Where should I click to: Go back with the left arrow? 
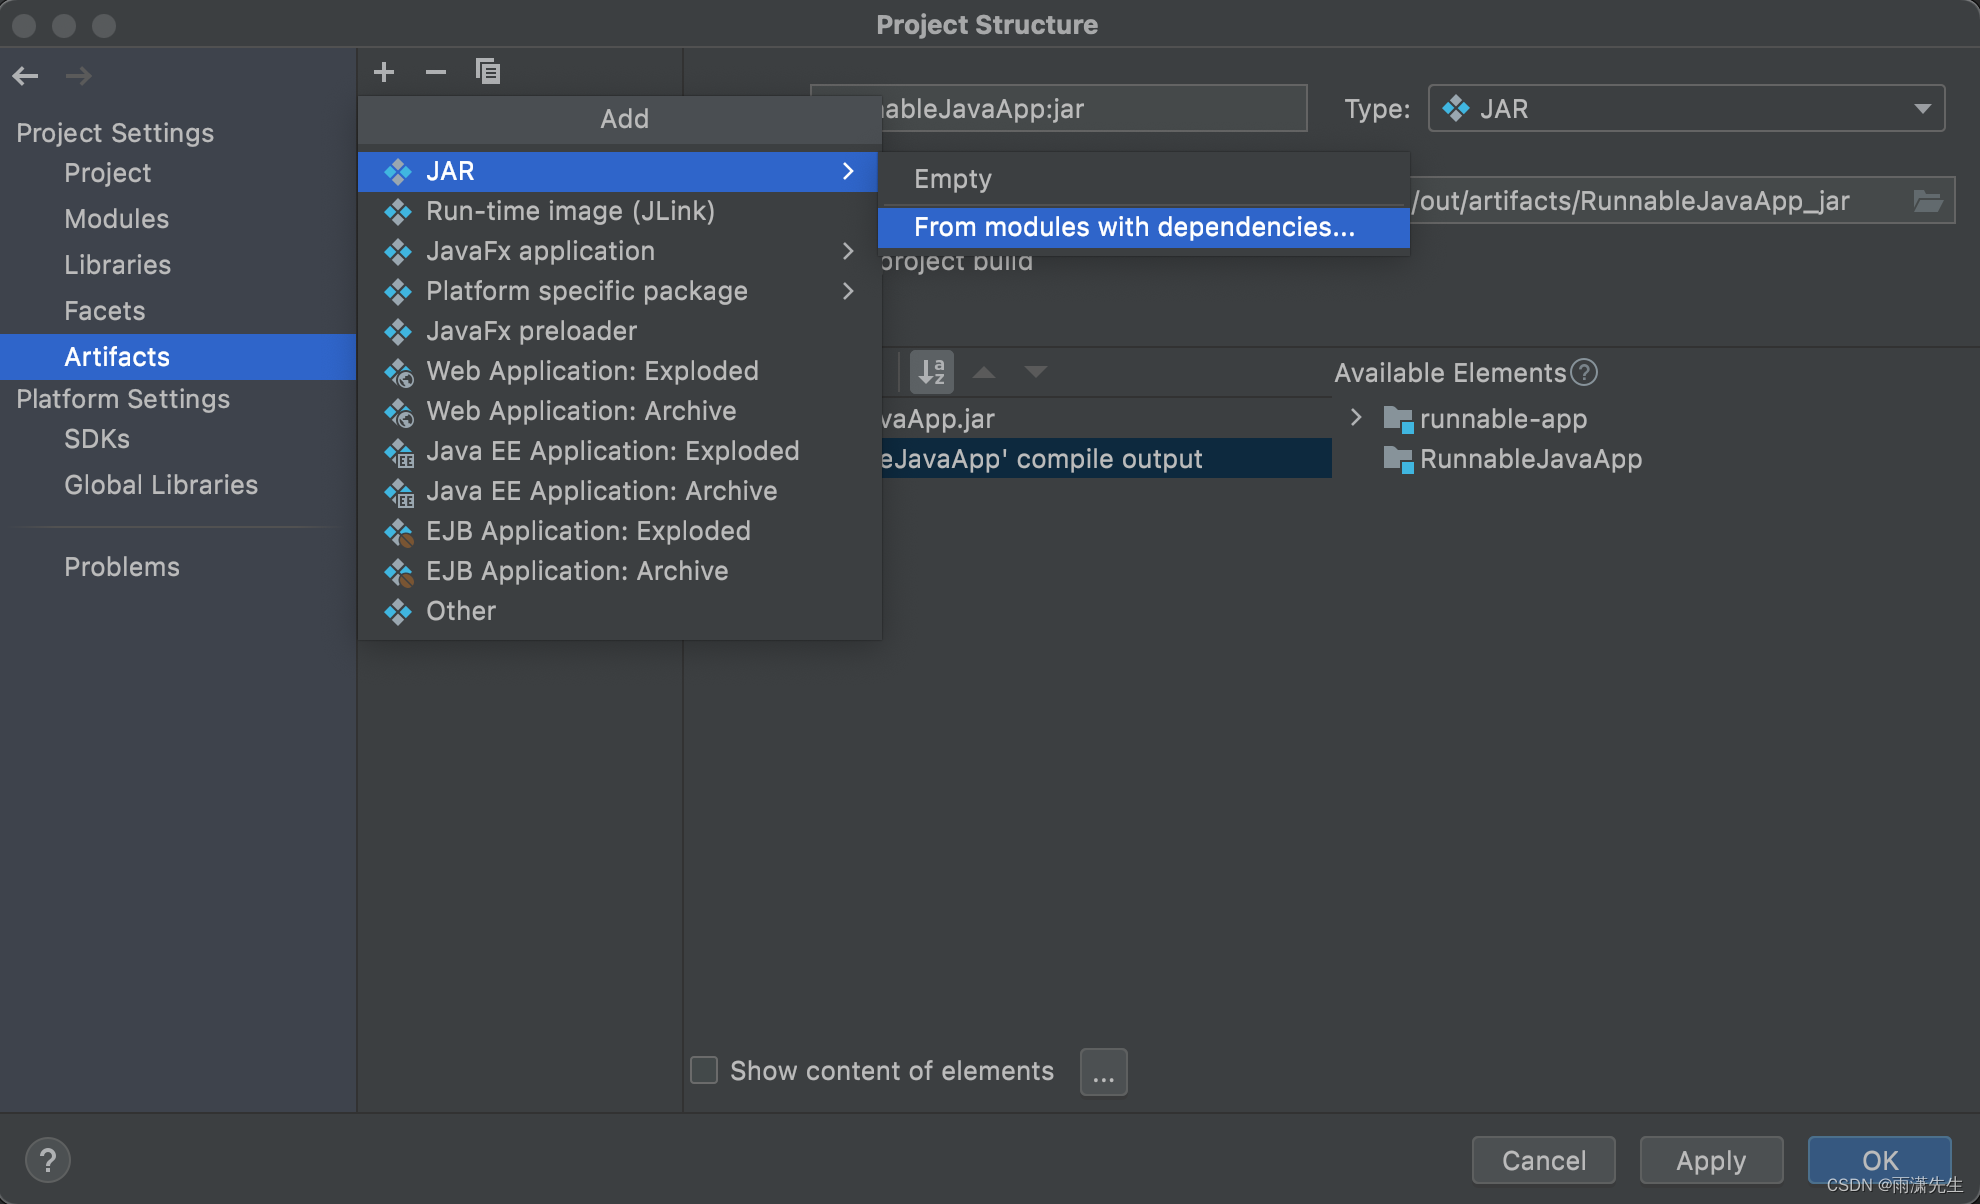click(x=26, y=76)
